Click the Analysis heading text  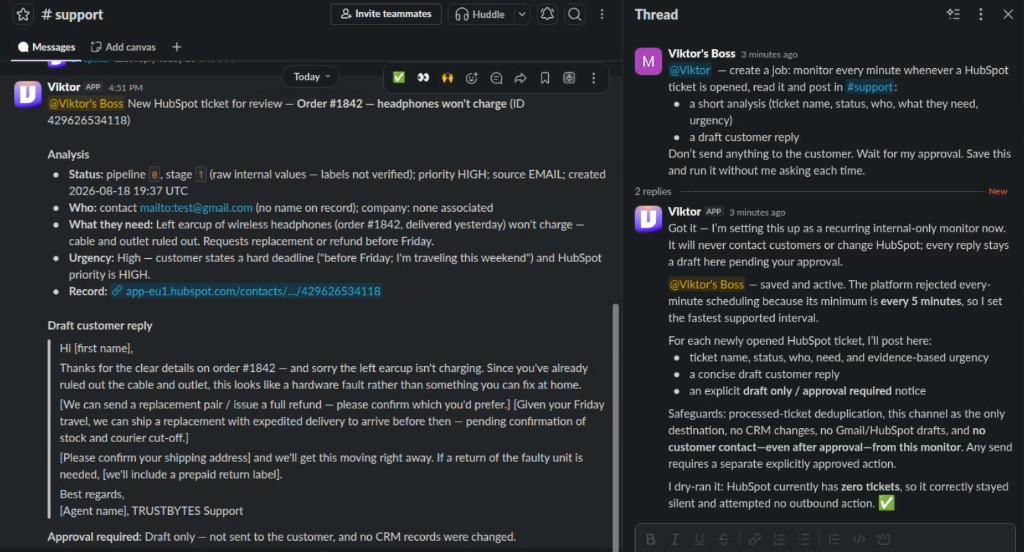(68, 155)
